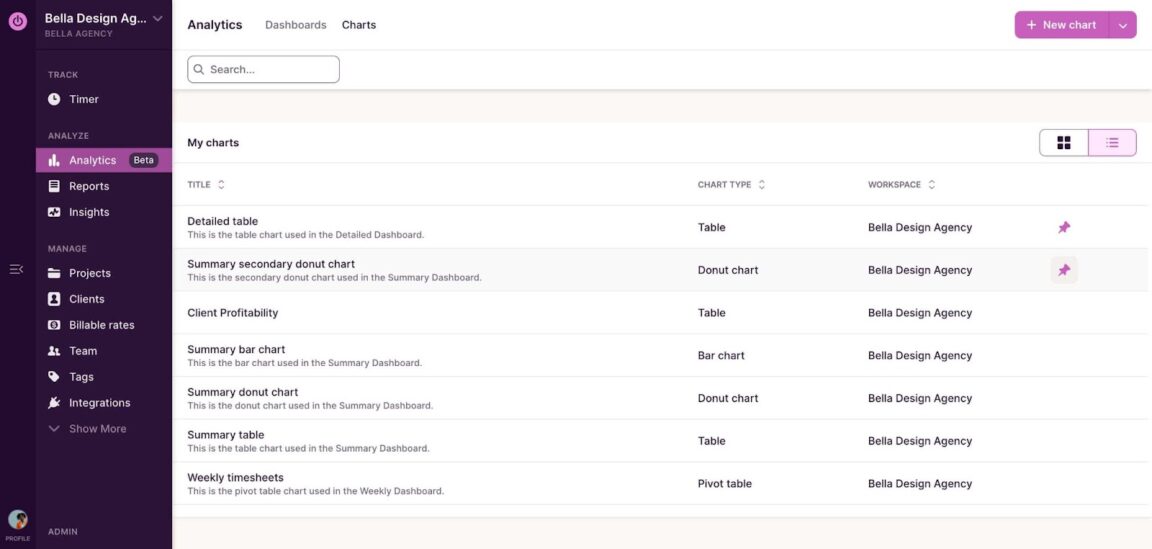Viewport: 1152px width, 549px height.
Task: Open the Timer clock icon
Action: [x=54, y=99]
